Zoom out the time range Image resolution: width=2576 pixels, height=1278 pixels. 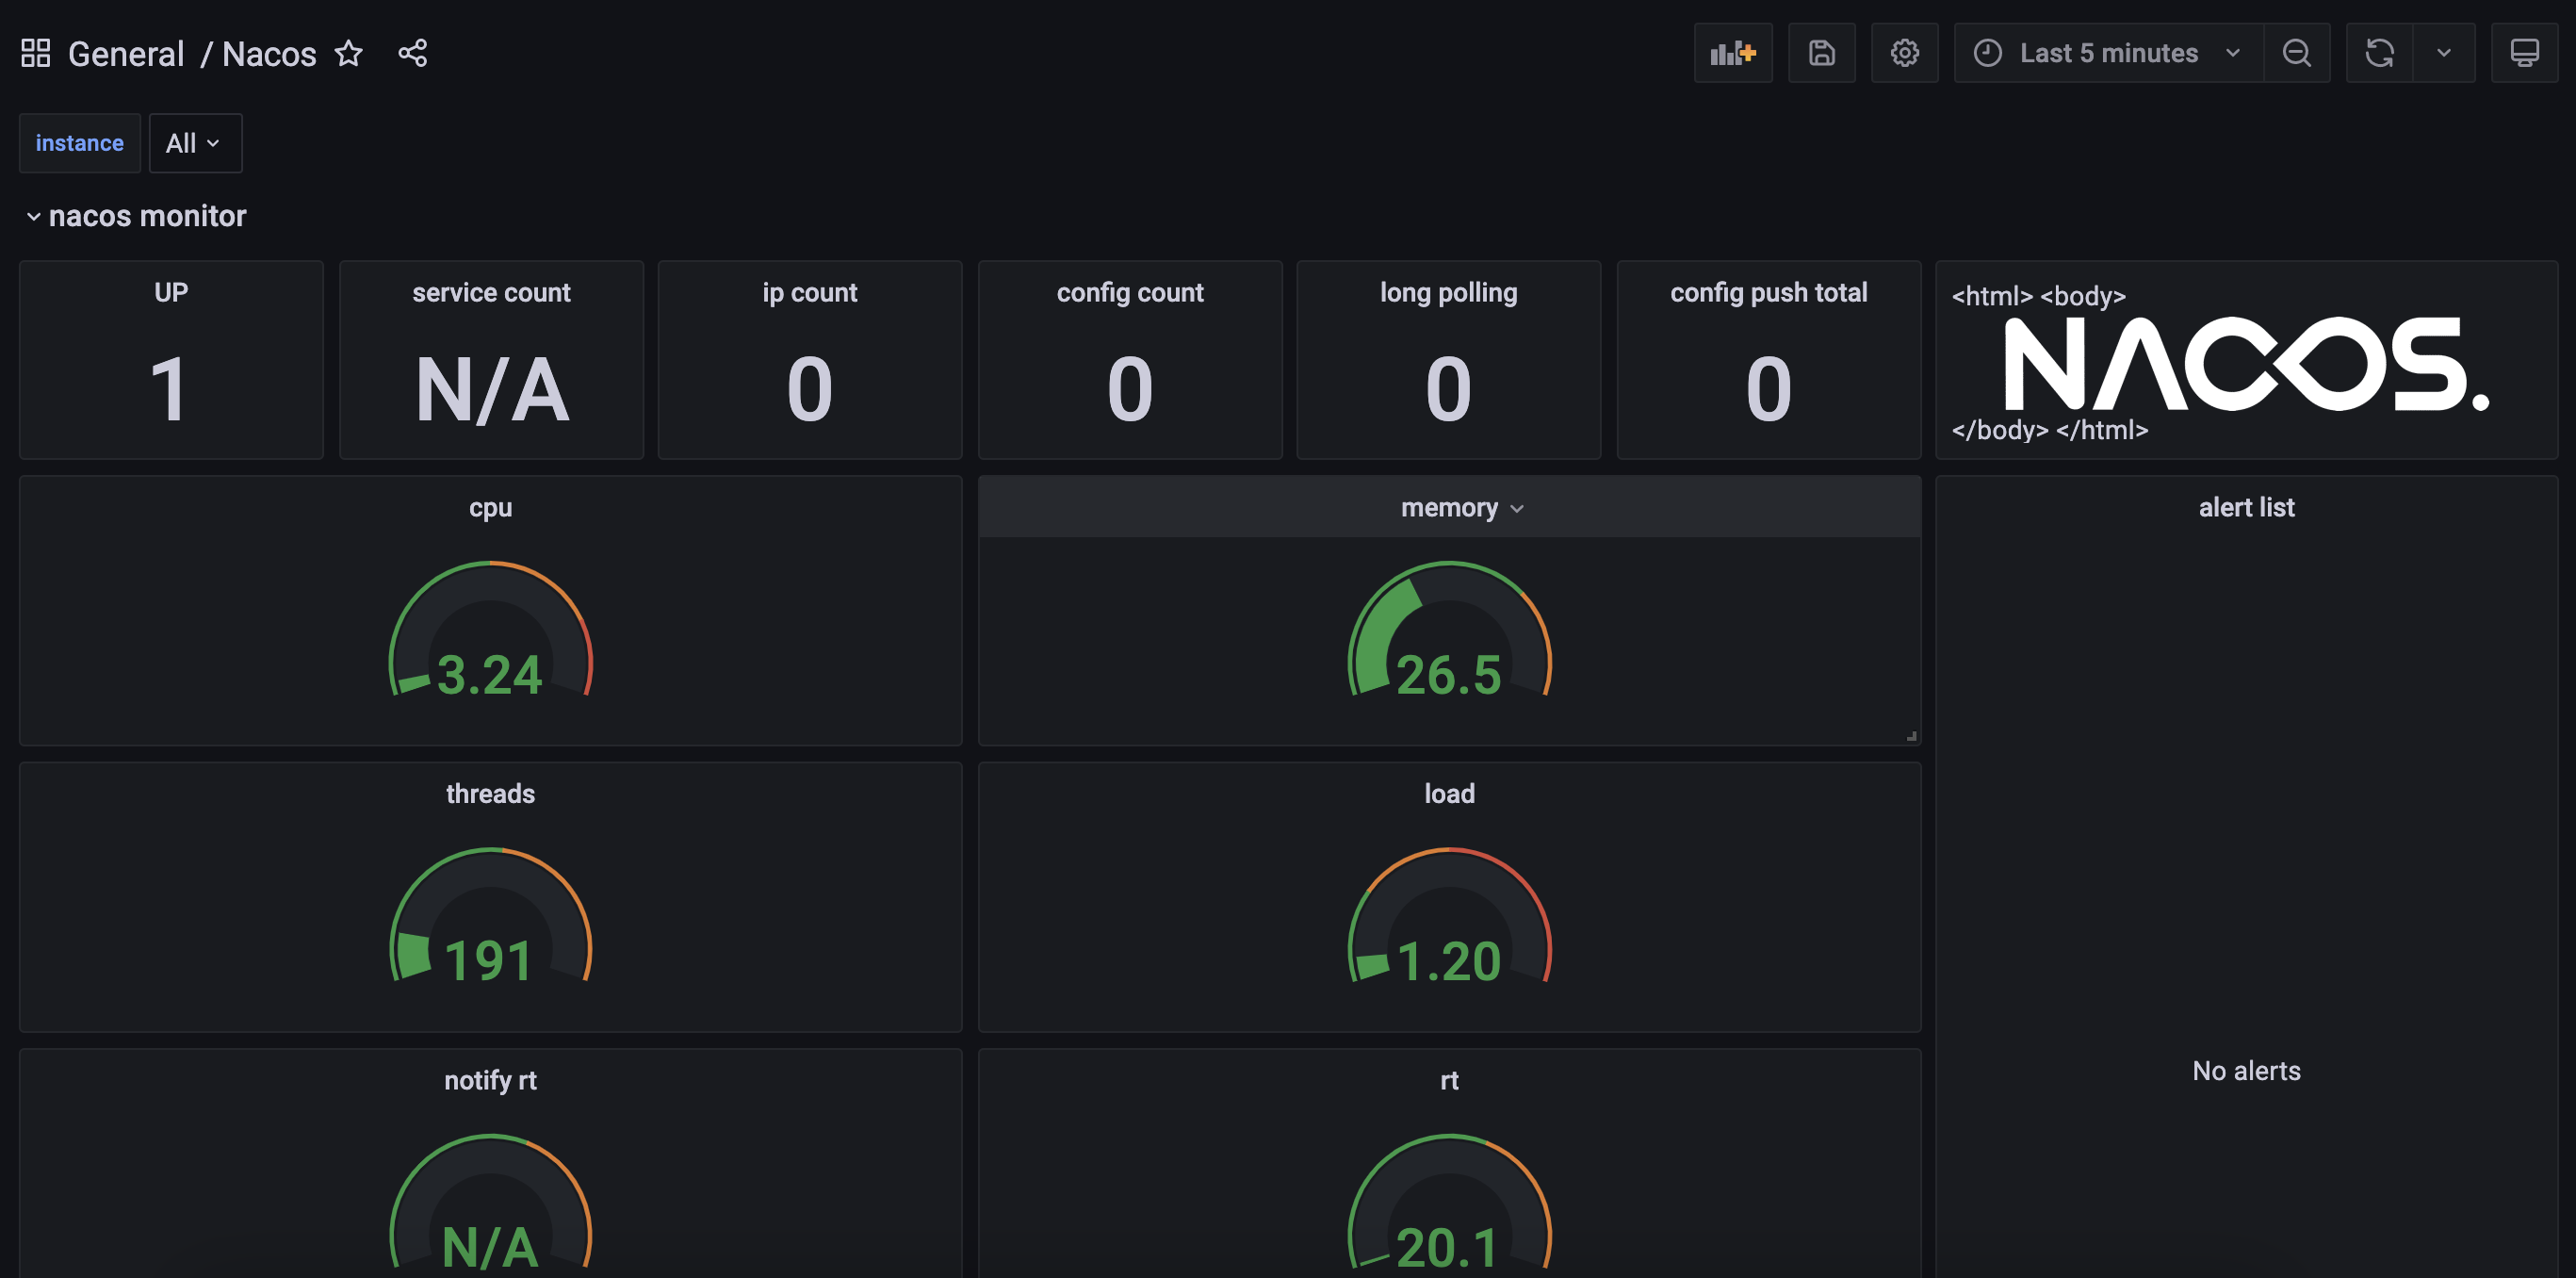[x=2296, y=53]
